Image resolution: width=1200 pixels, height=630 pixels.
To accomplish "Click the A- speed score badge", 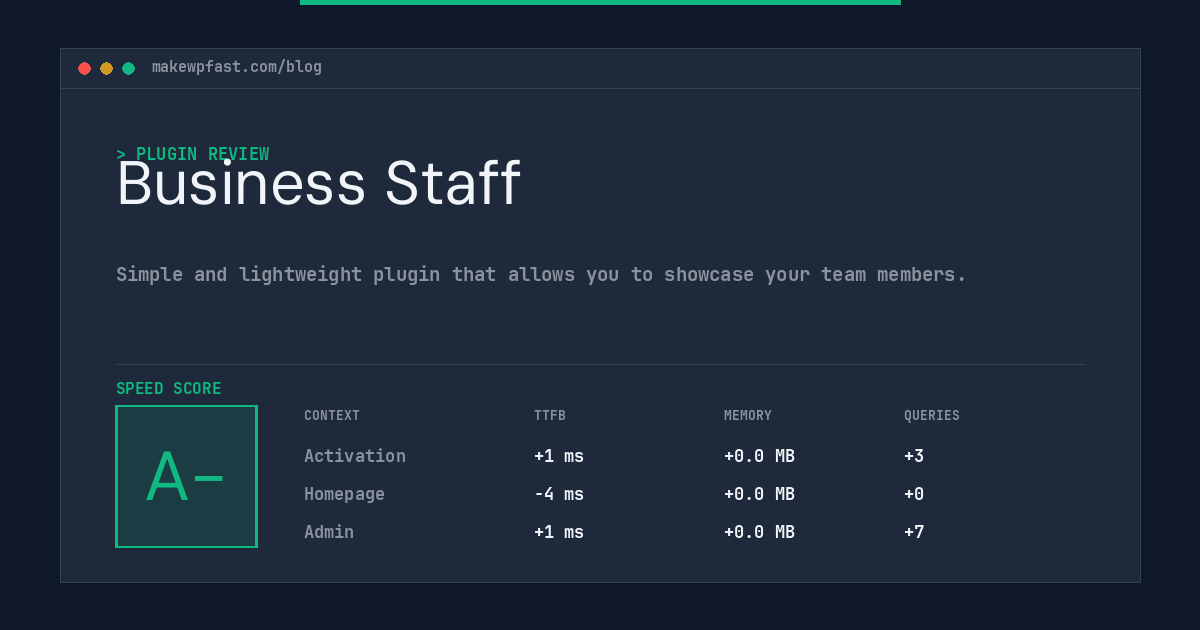I will (x=187, y=476).
